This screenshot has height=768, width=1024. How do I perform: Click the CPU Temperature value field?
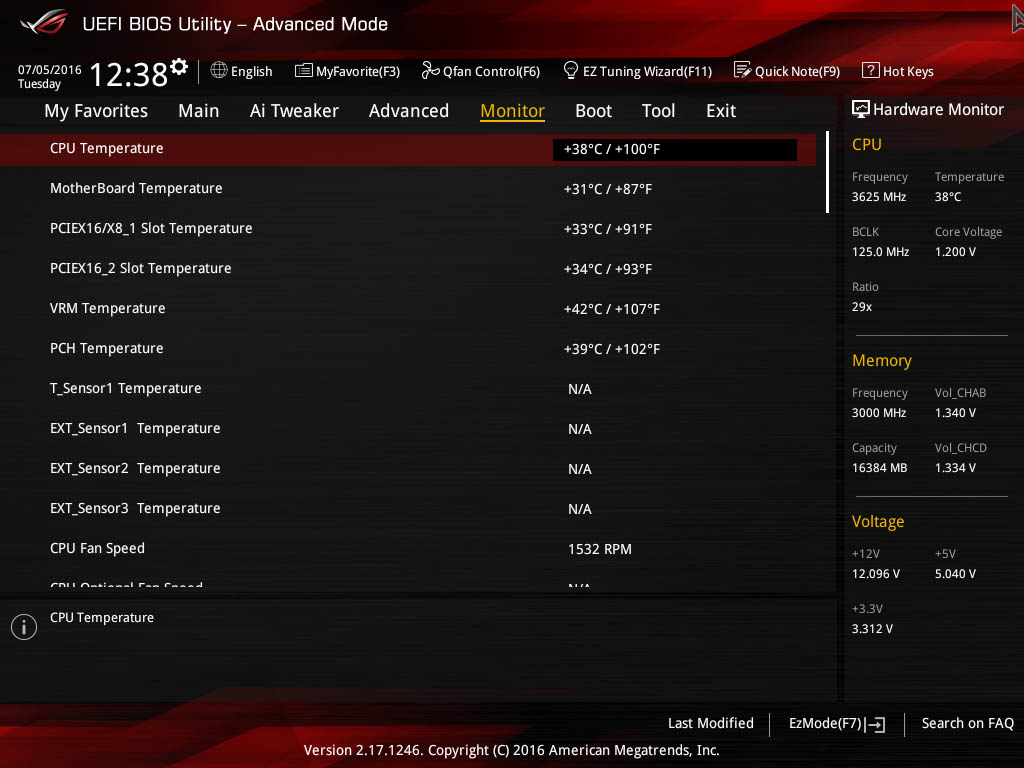pyautogui.click(x=675, y=150)
